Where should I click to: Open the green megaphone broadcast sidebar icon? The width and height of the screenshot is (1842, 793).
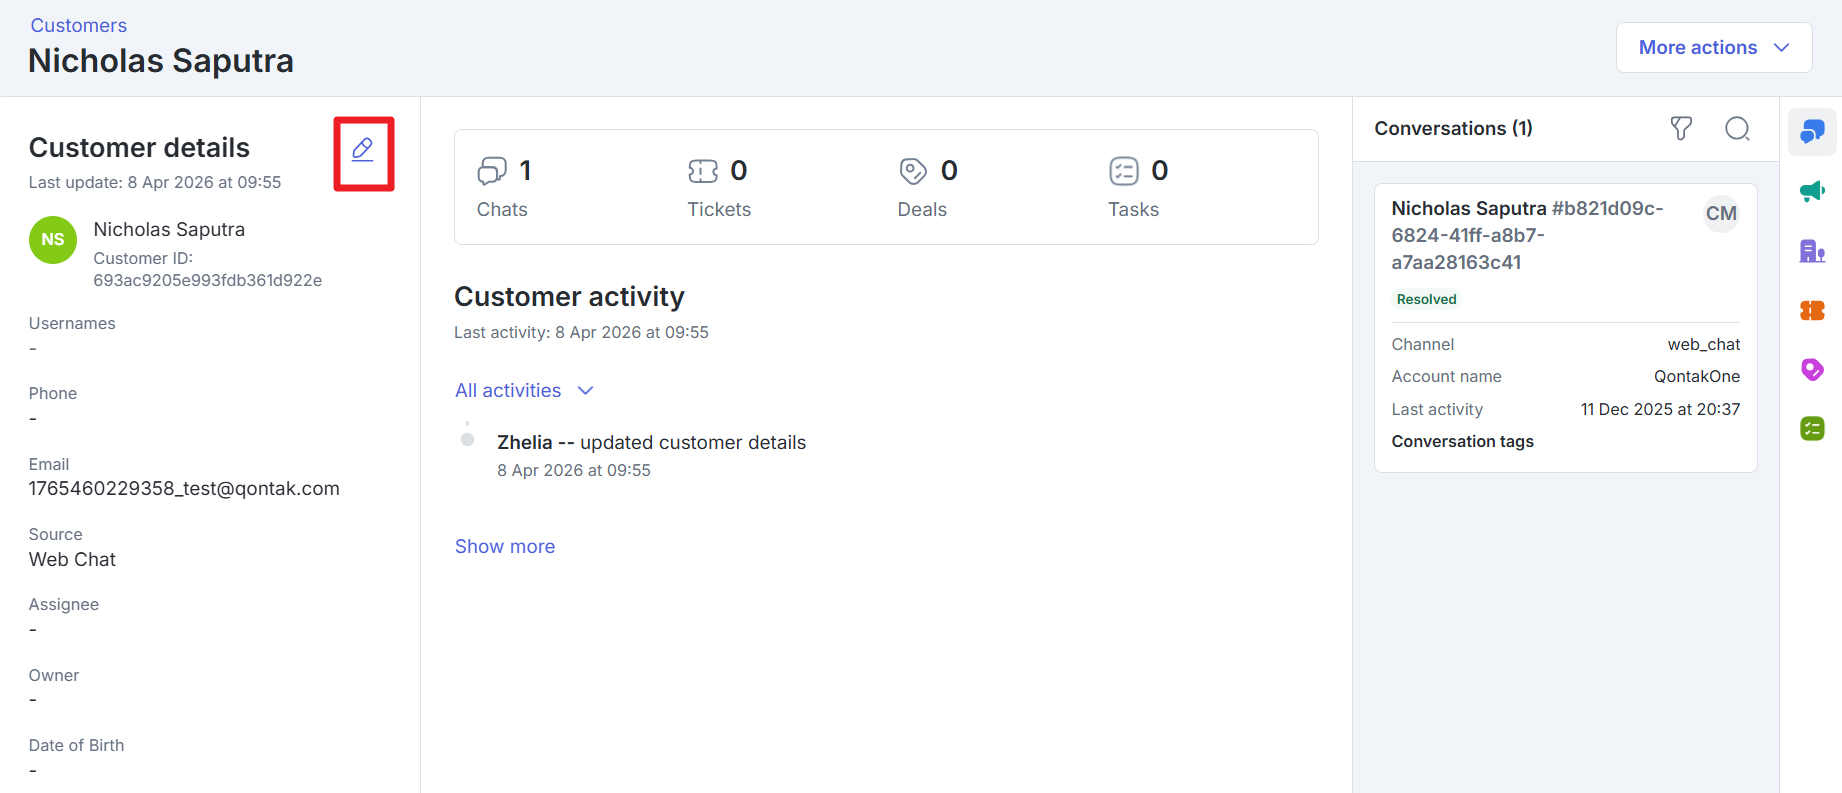1812,191
